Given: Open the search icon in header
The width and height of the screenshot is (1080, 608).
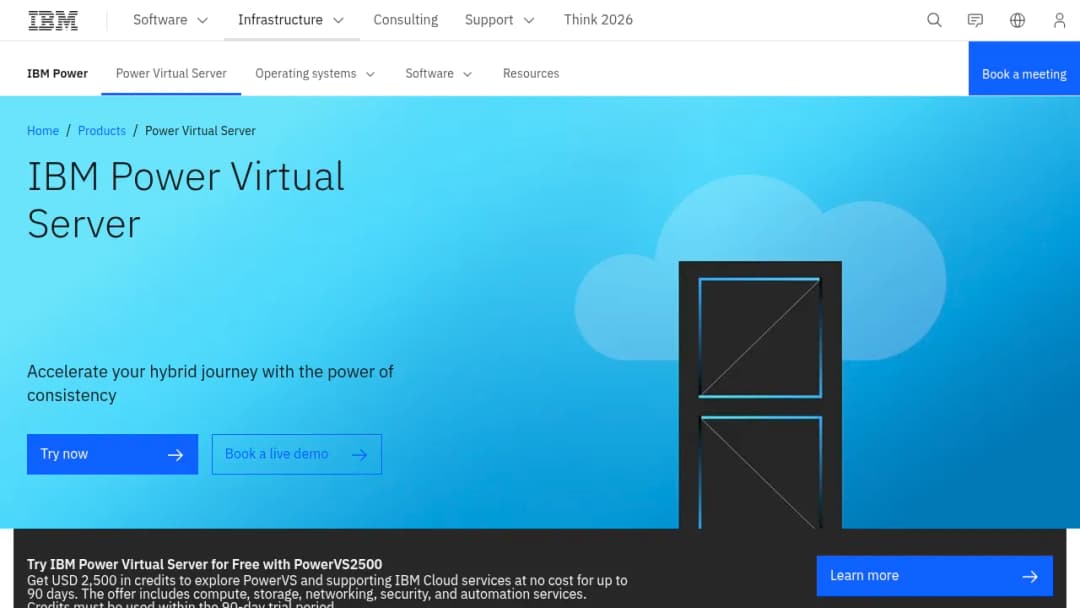Looking at the screenshot, I should tap(934, 20).
